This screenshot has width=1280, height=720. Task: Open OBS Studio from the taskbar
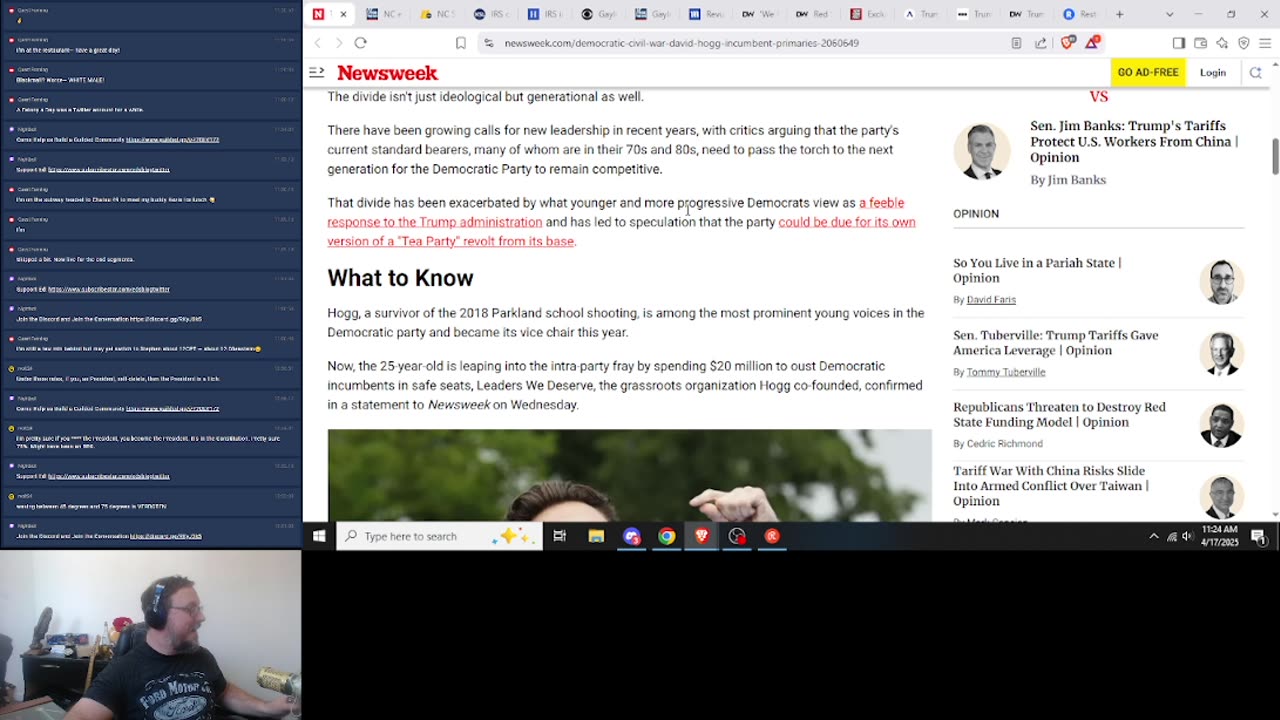[x=737, y=536]
